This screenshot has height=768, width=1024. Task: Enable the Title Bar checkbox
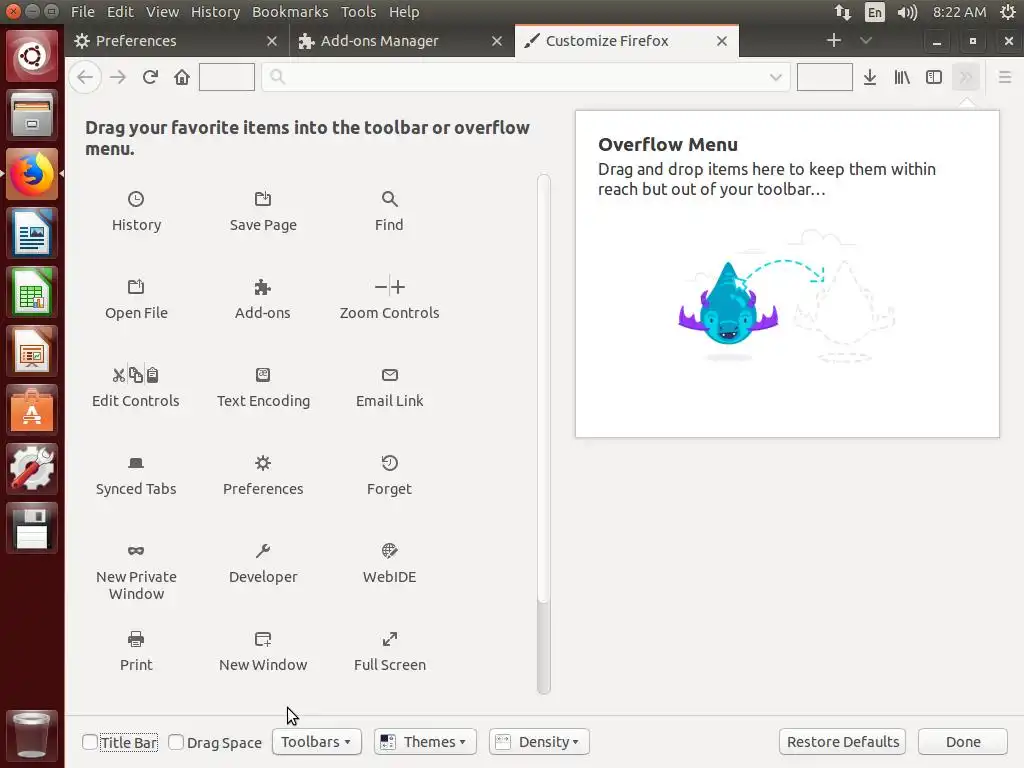[90, 742]
